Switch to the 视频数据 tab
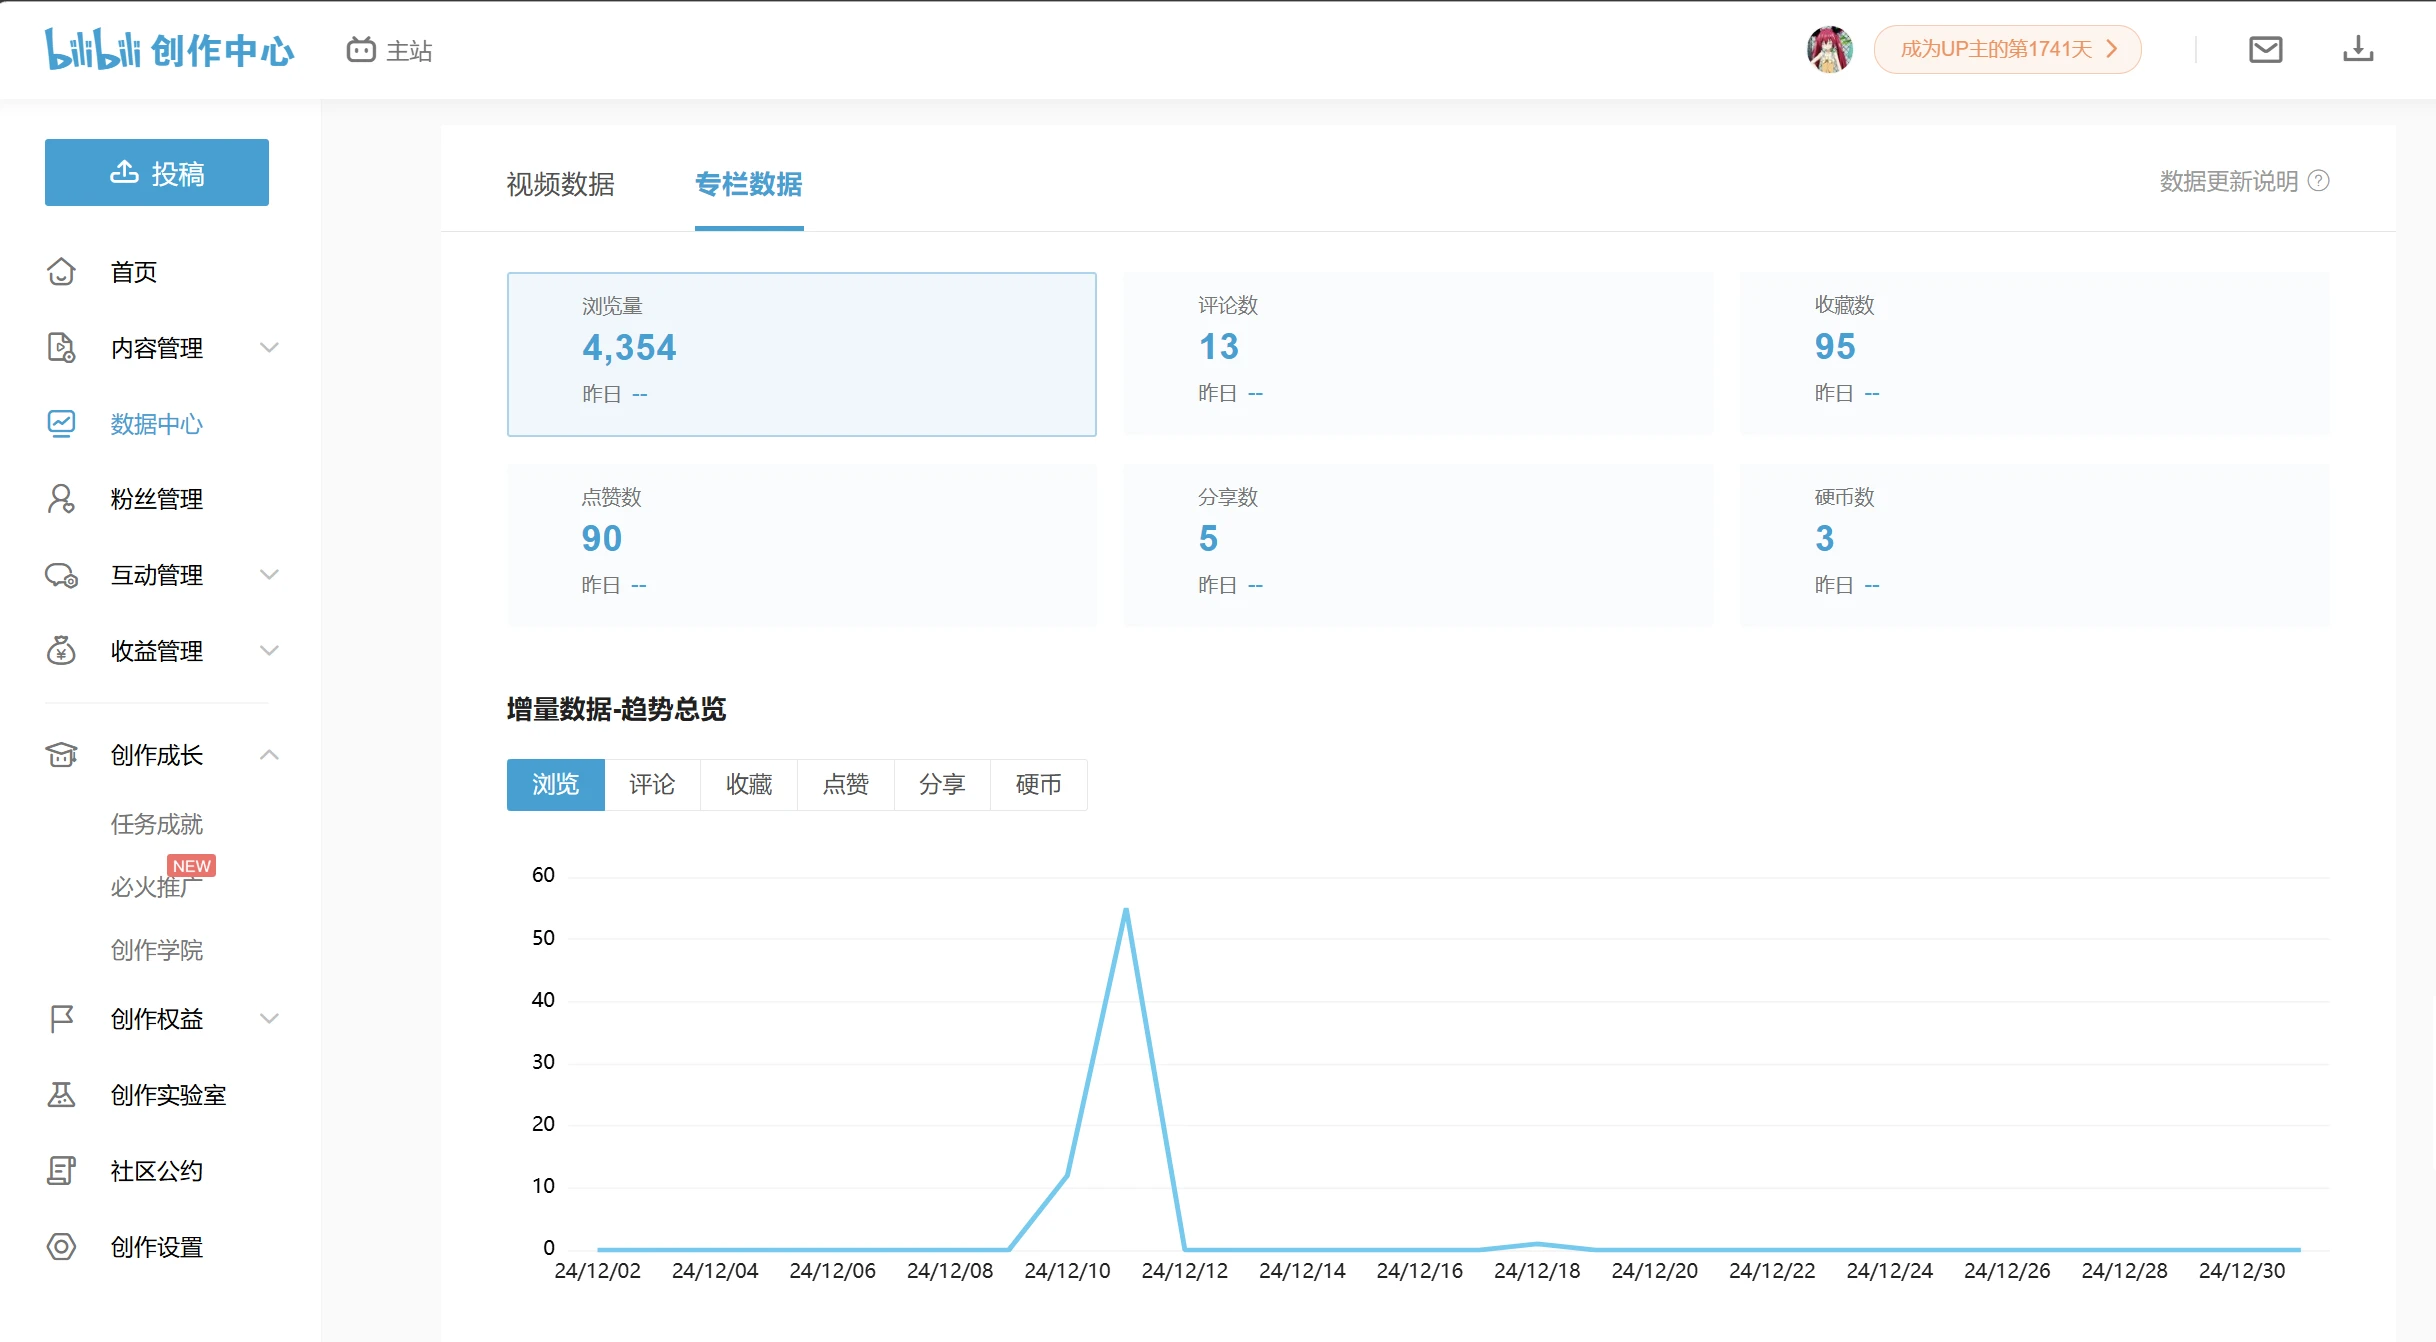The width and height of the screenshot is (2436, 1342). pyautogui.click(x=560, y=184)
